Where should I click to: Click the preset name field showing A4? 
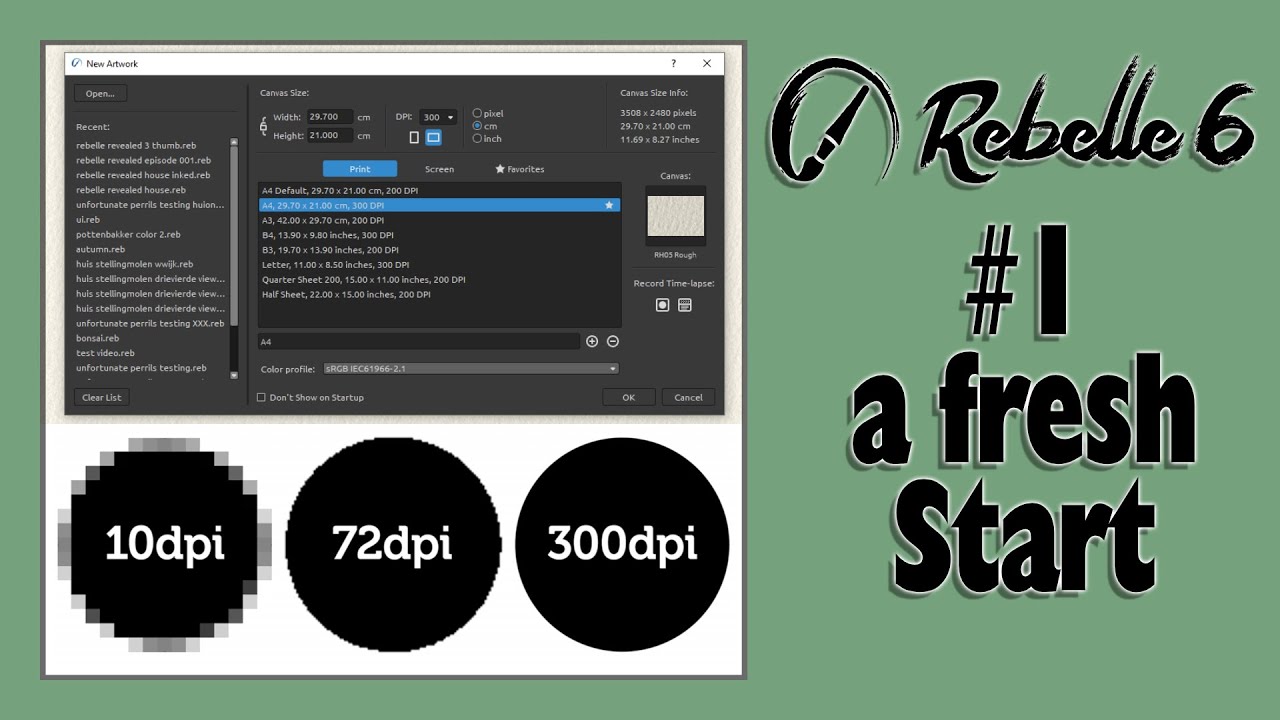coord(419,342)
